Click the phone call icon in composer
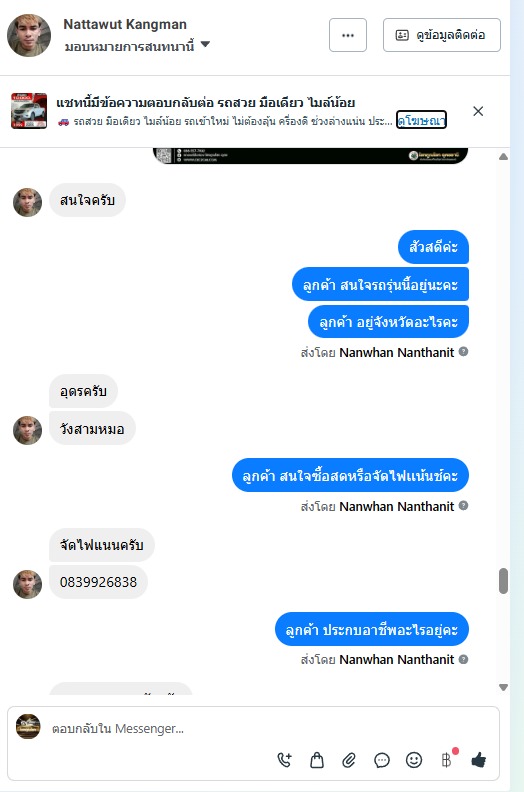The image size is (524, 792). (x=284, y=760)
